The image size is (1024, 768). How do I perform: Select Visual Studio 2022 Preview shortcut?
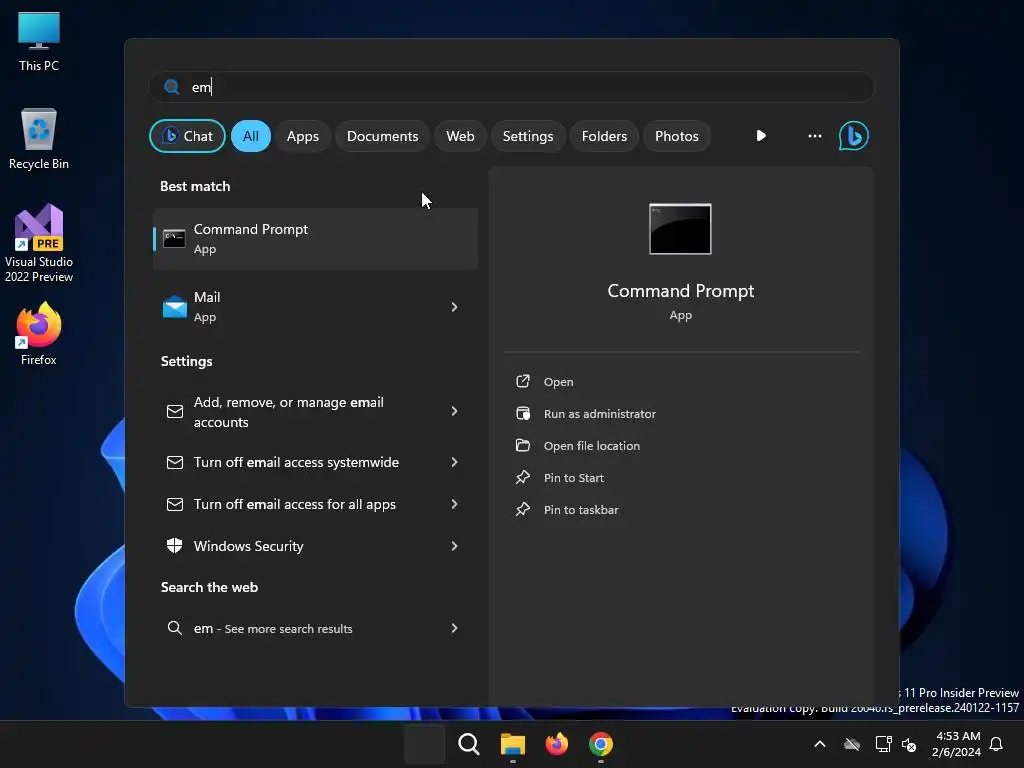pyautogui.click(x=39, y=243)
